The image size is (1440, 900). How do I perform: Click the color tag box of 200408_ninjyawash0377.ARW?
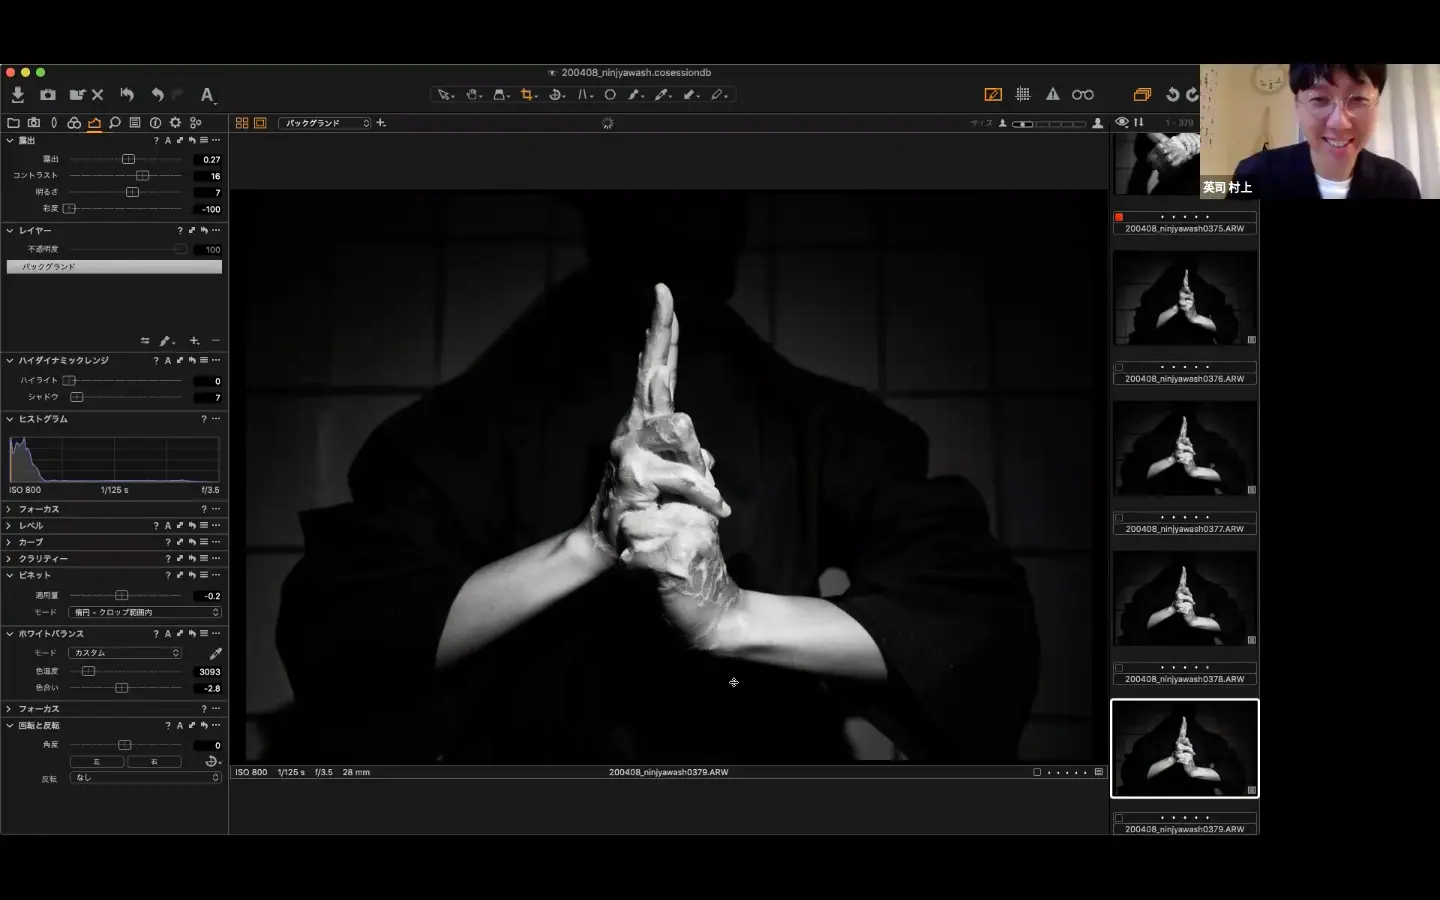(1119, 517)
